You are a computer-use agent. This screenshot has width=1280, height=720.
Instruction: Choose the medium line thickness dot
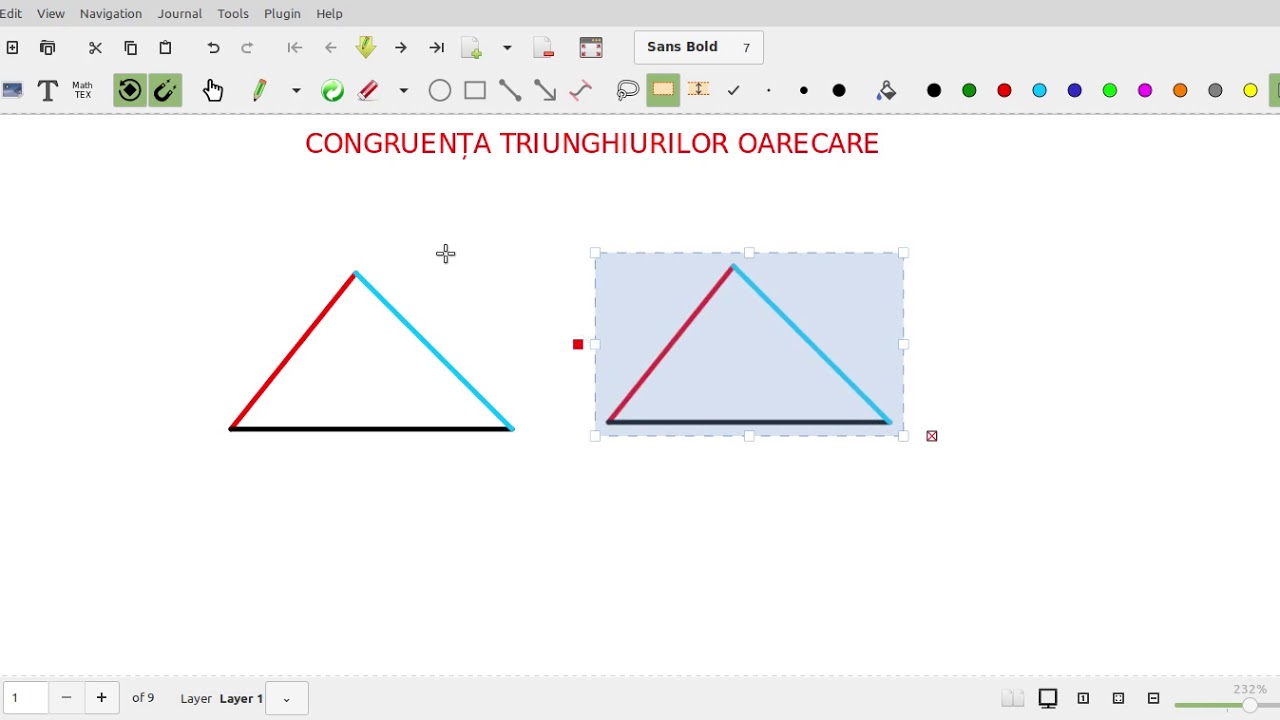(x=804, y=90)
